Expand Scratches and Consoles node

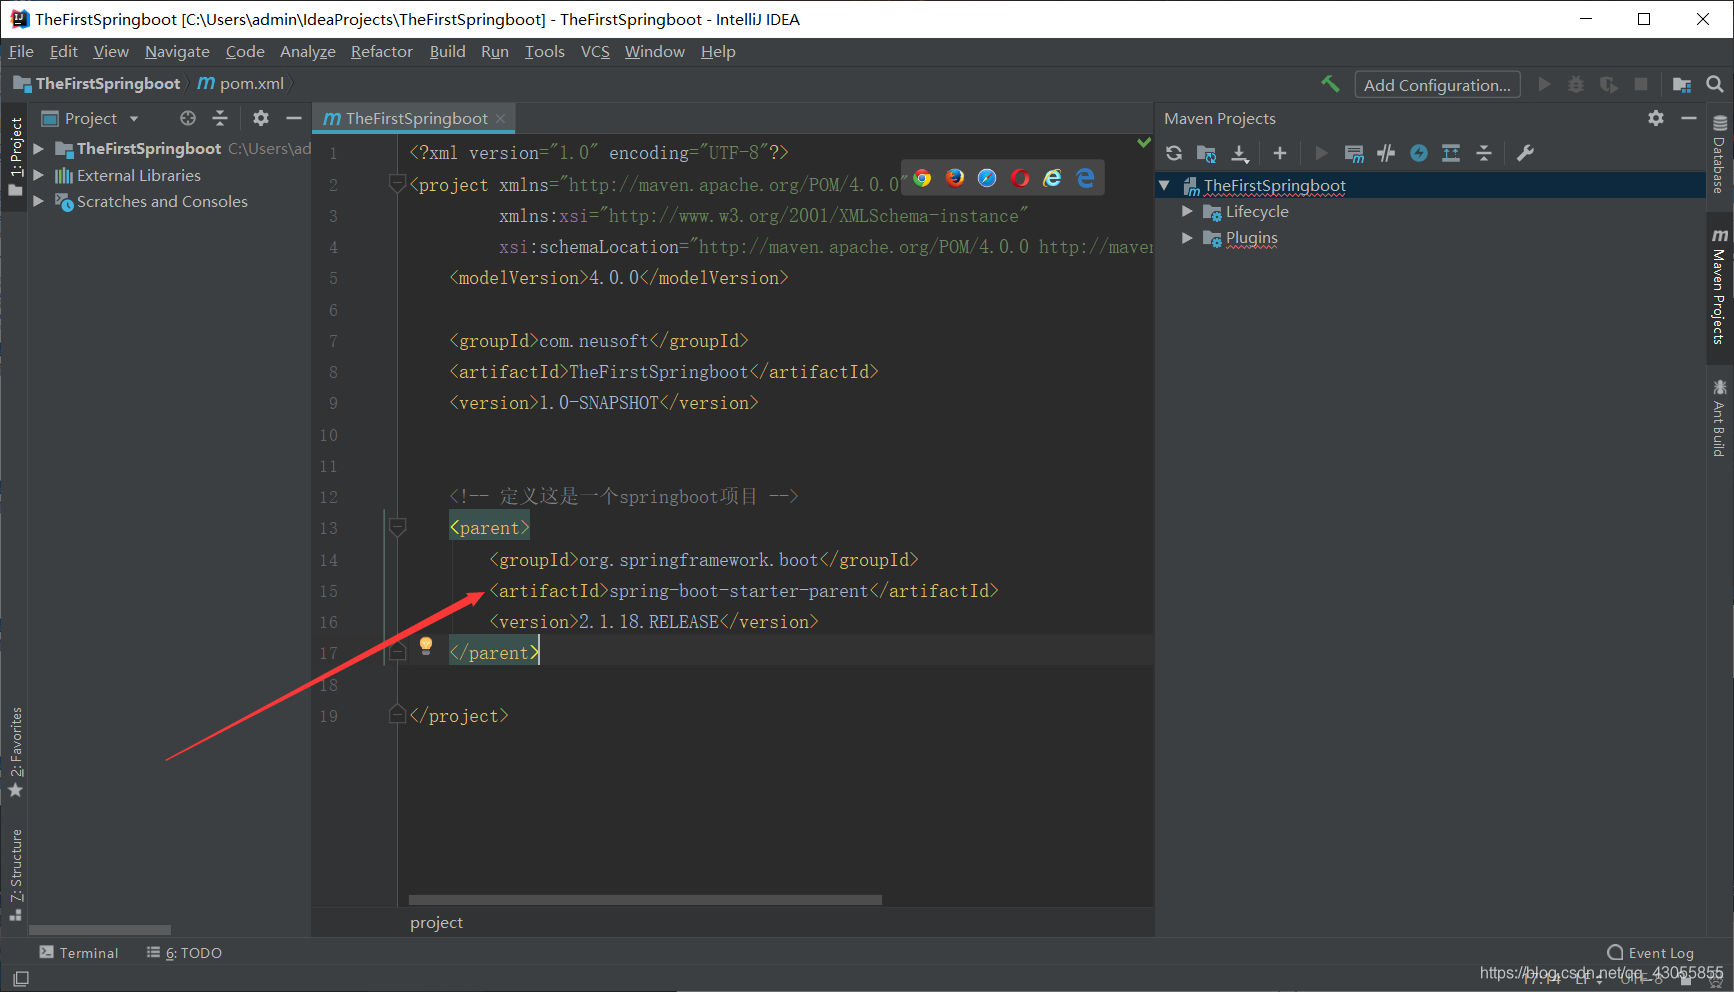tap(38, 201)
